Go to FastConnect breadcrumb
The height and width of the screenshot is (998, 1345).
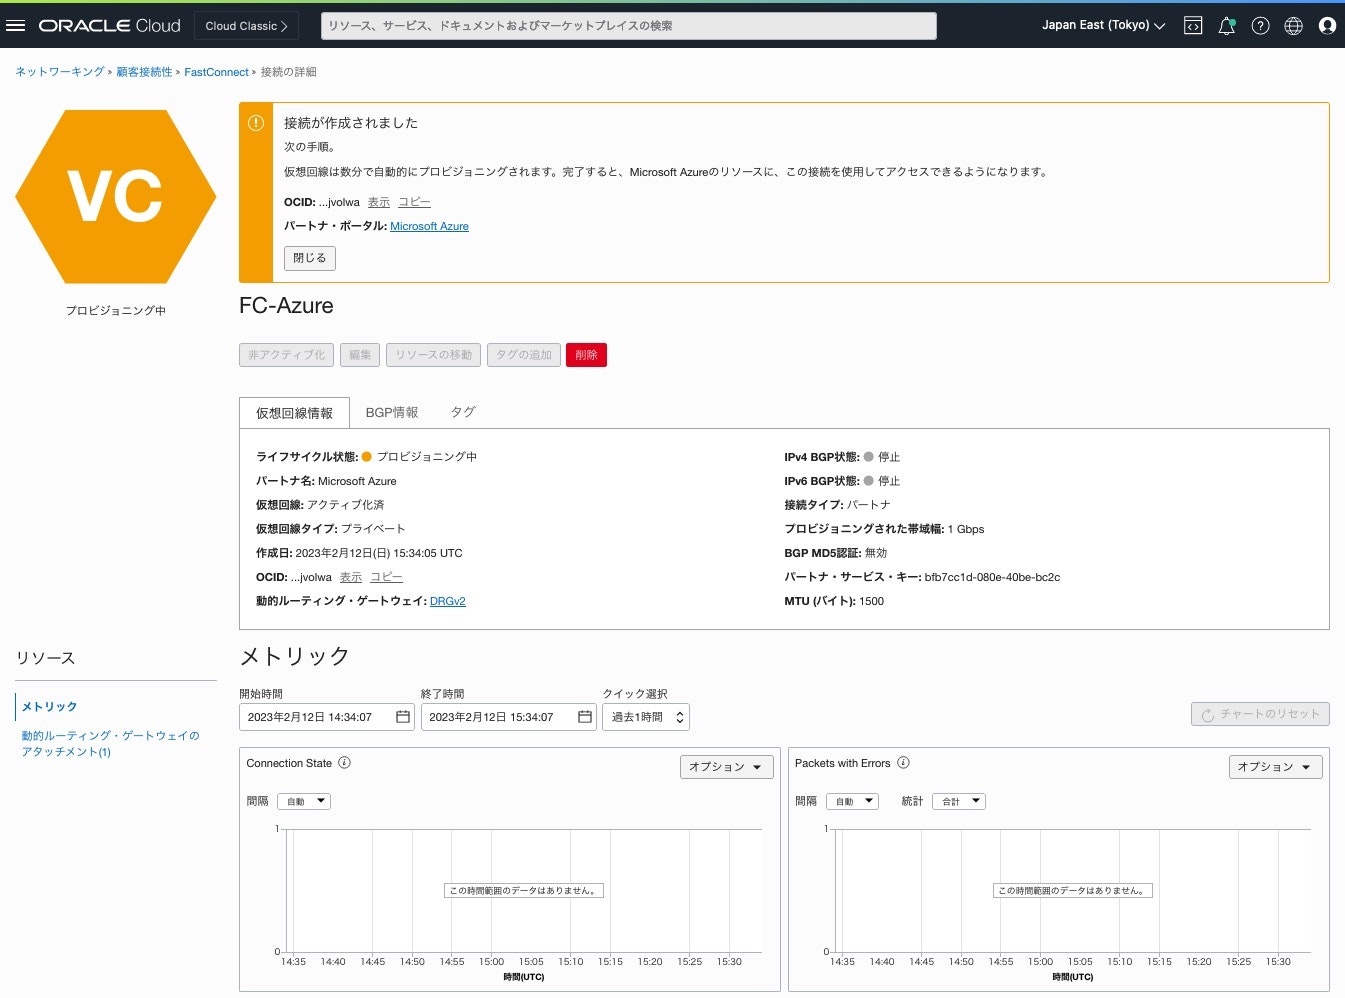click(216, 72)
